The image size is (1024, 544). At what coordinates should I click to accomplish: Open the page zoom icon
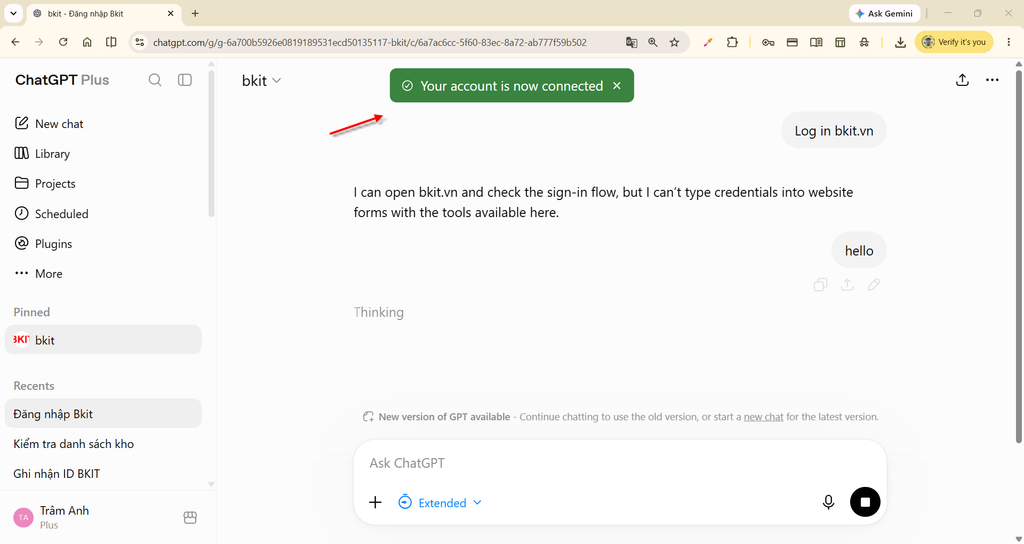coord(652,42)
